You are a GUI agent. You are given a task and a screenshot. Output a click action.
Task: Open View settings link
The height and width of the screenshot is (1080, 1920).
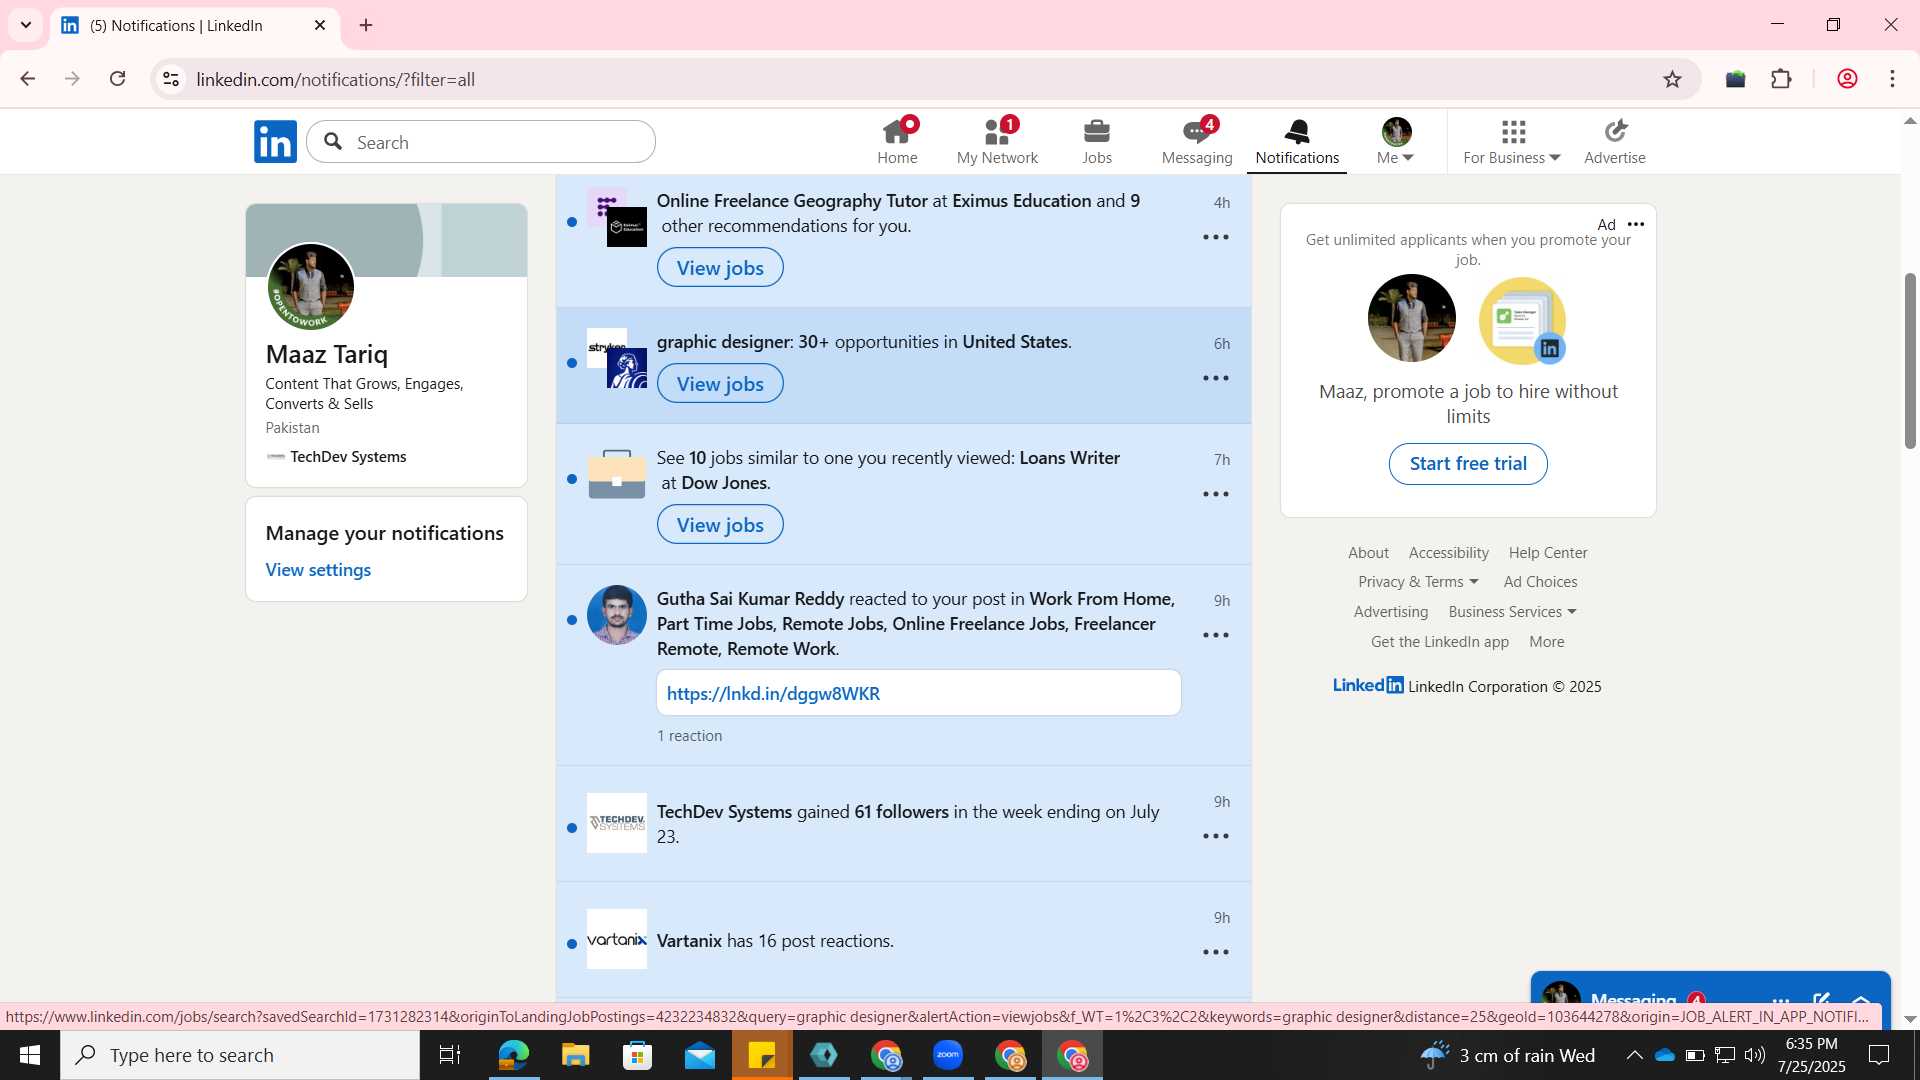[x=318, y=570]
